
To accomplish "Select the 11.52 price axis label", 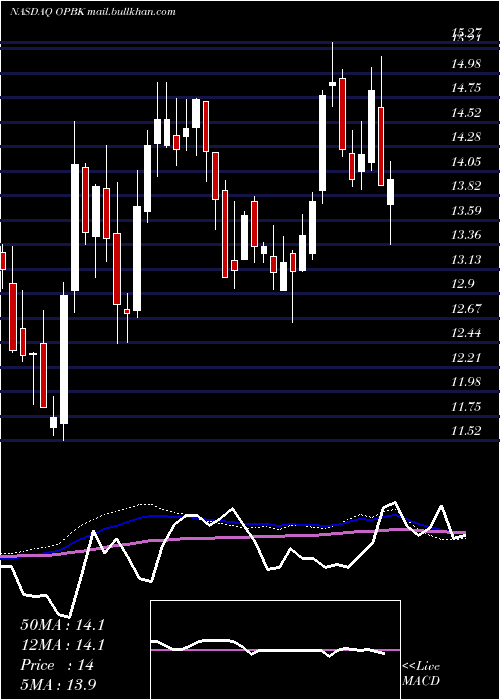I will coord(466,431).
